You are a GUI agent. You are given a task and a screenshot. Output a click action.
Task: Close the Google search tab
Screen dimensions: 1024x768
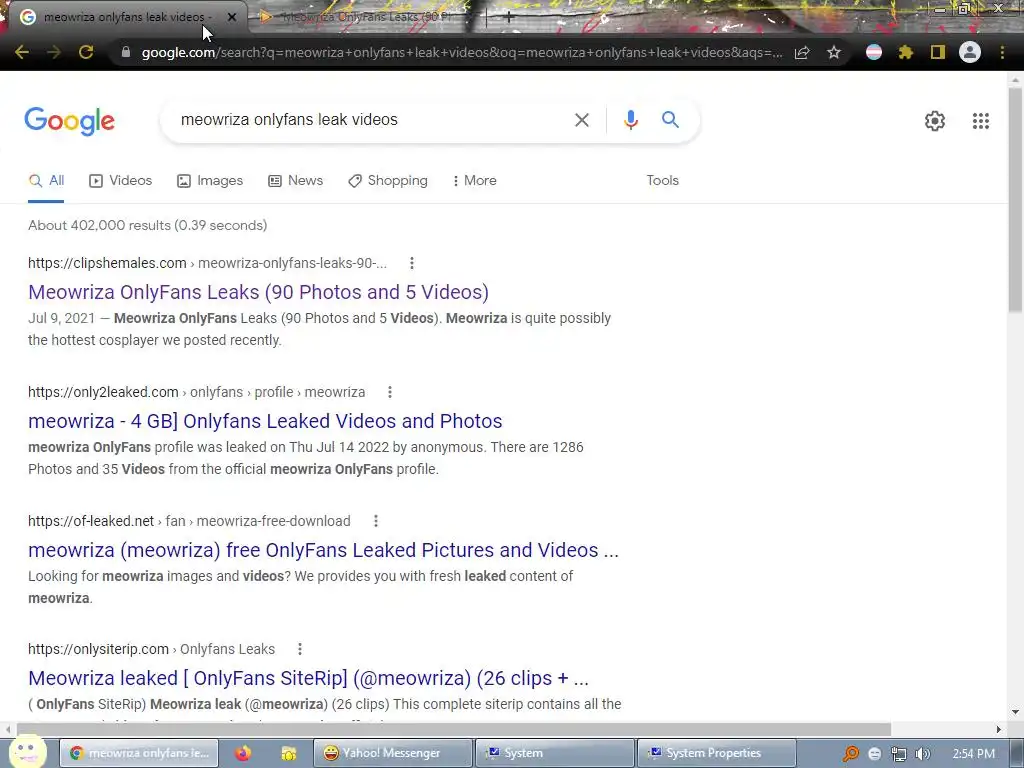[x=232, y=18]
